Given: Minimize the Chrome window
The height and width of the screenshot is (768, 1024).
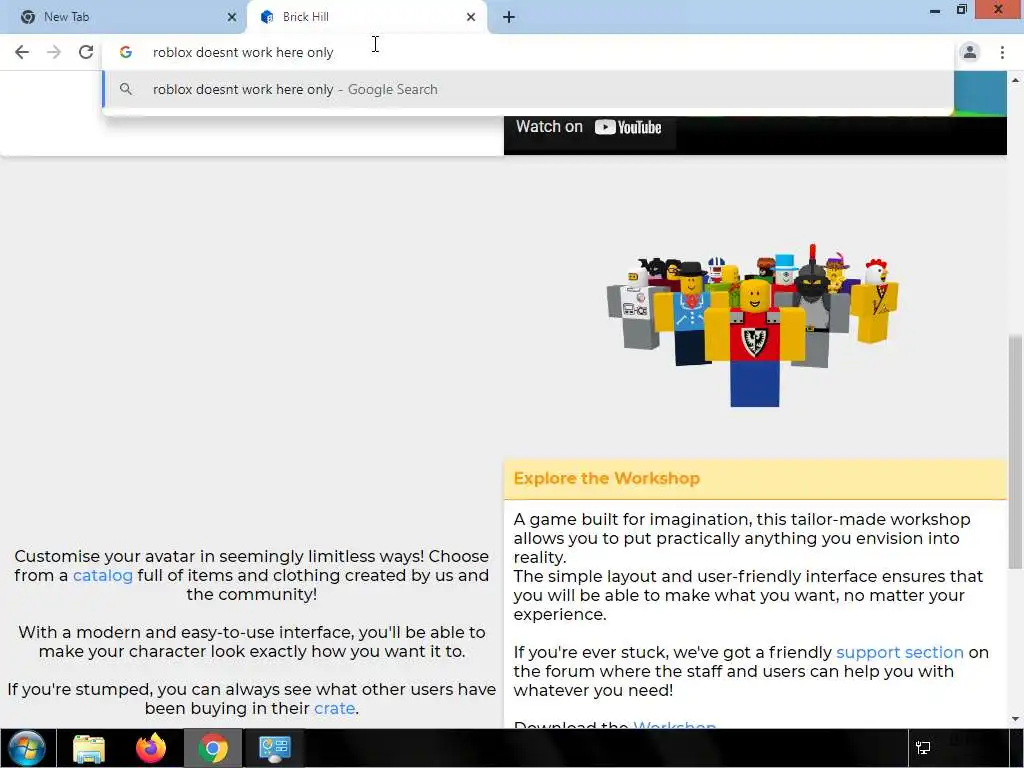Looking at the screenshot, I should [x=935, y=10].
